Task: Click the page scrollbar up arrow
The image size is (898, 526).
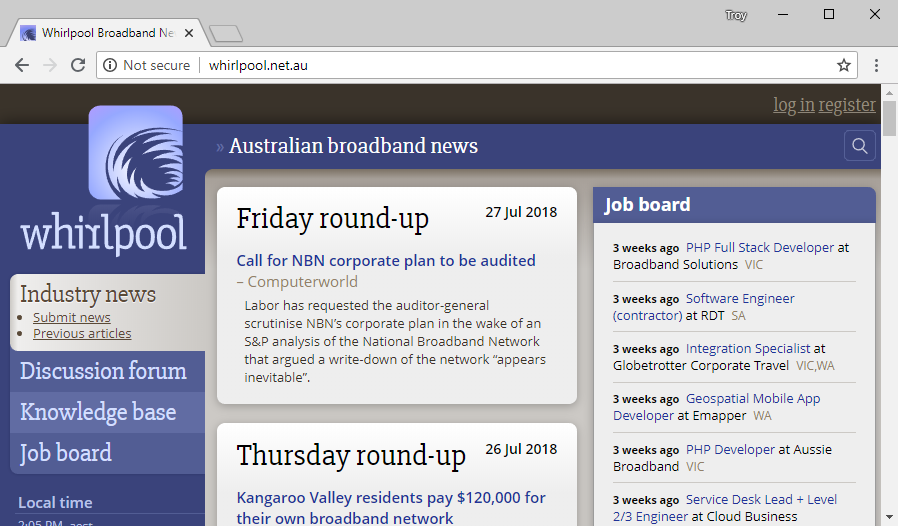Action: coord(889,92)
